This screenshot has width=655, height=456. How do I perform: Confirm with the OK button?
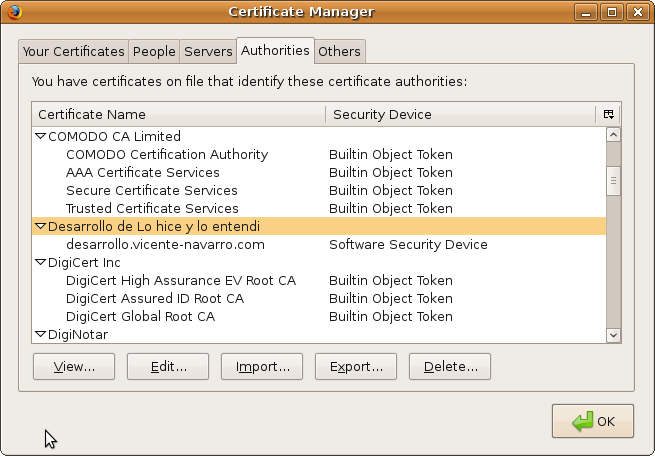(593, 421)
